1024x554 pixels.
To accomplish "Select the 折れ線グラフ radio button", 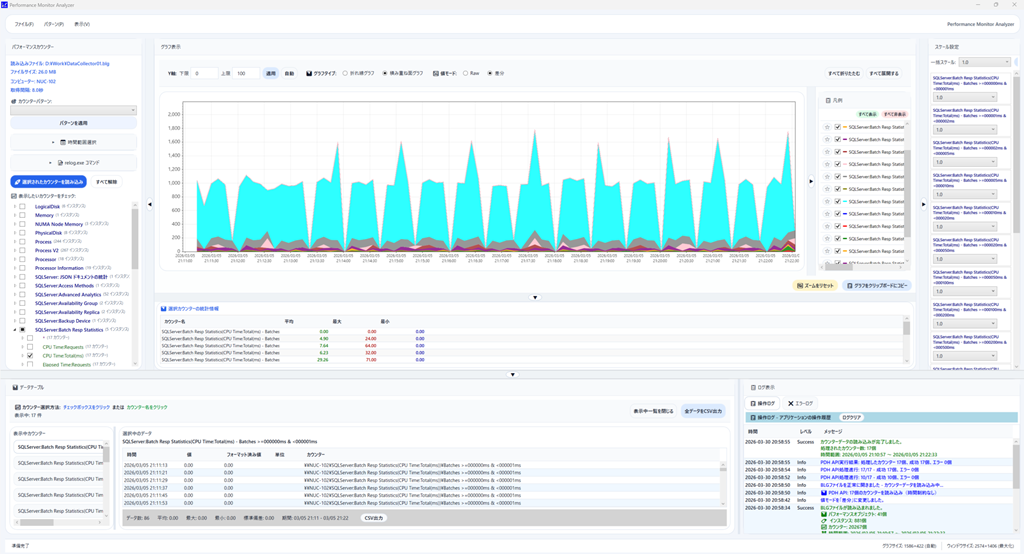I will 346,73.
